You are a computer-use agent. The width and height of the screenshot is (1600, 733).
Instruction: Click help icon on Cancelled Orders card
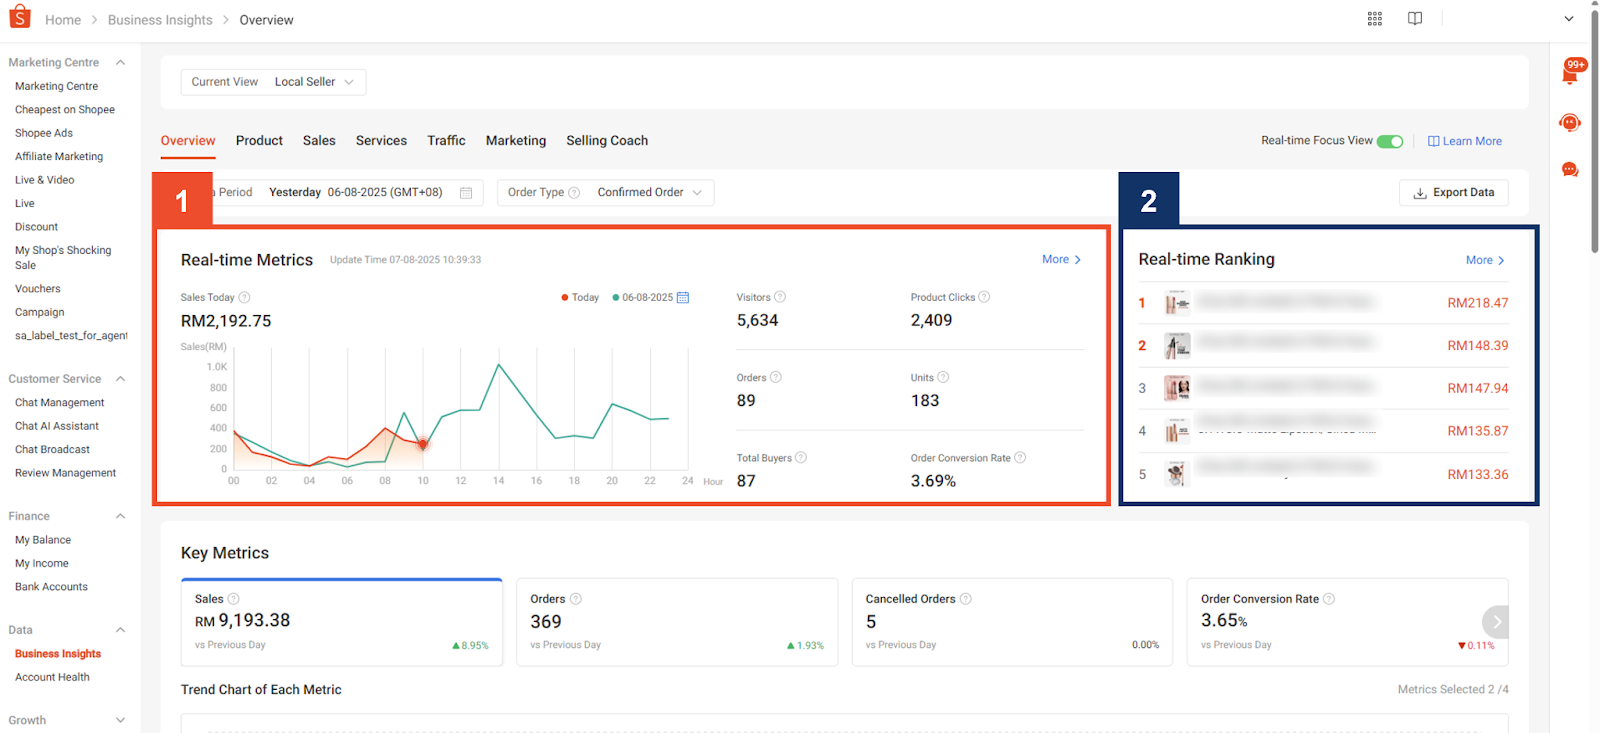click(x=966, y=599)
